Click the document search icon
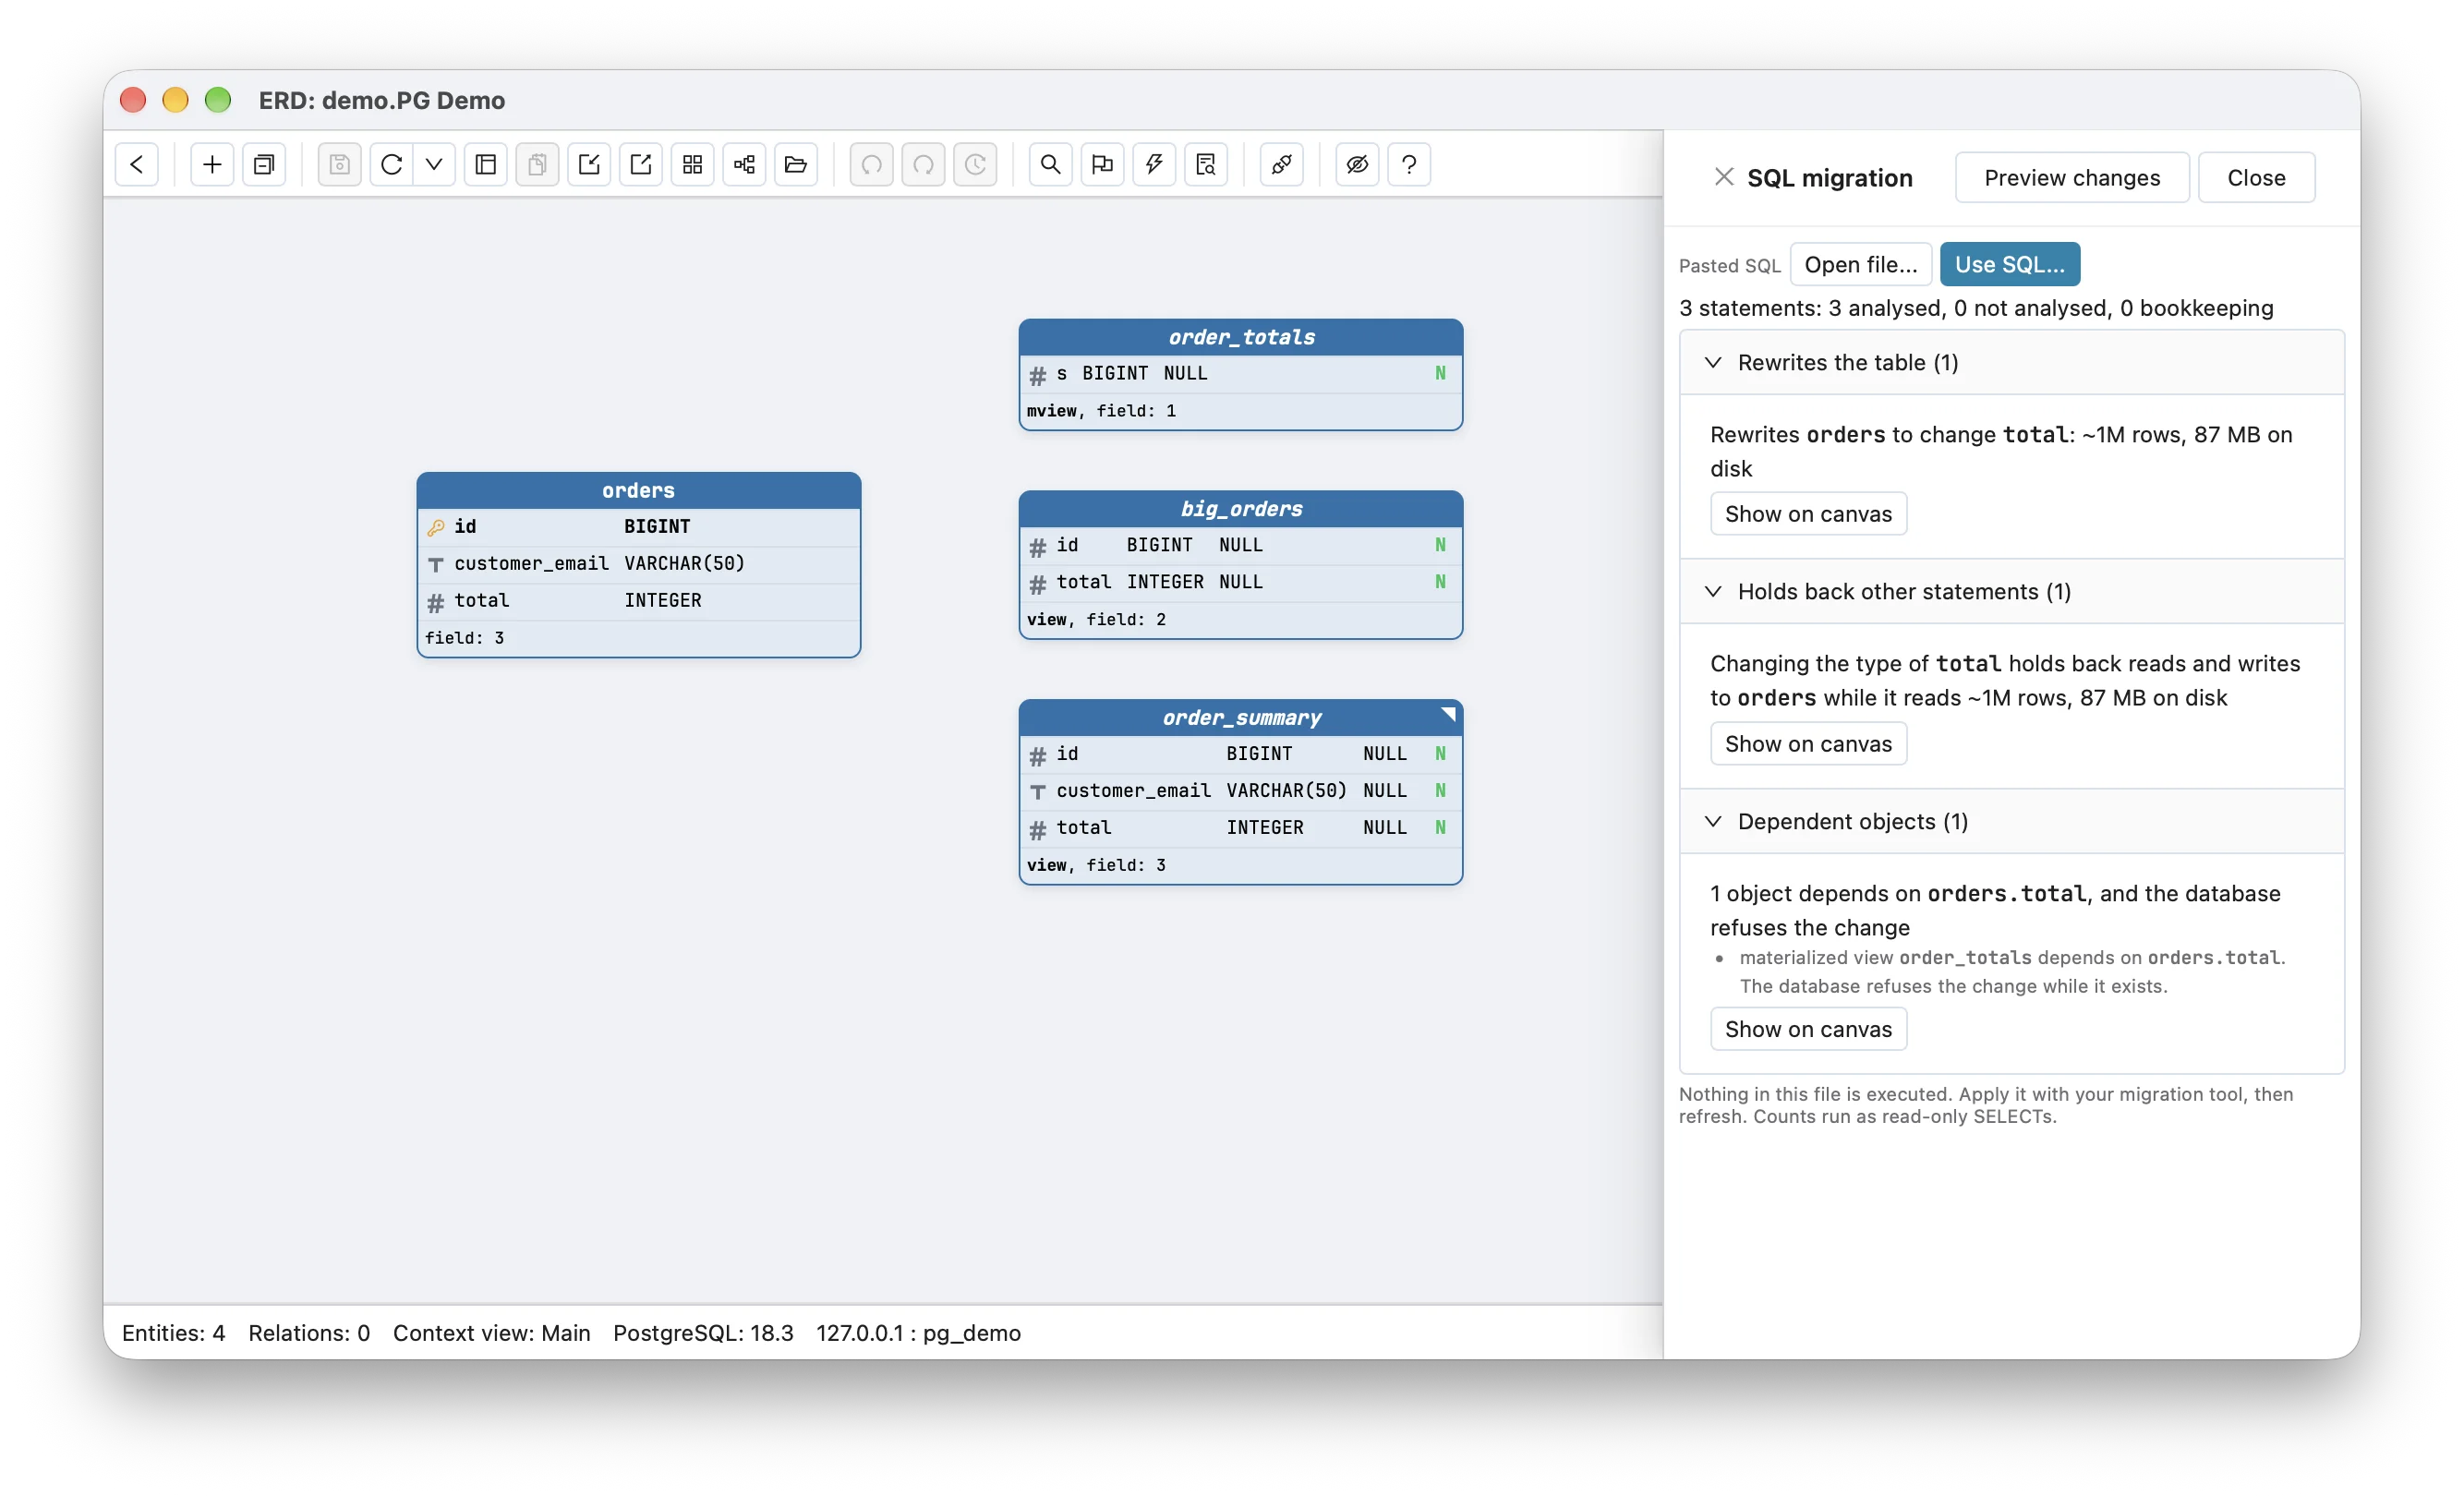 pyautogui.click(x=1206, y=164)
